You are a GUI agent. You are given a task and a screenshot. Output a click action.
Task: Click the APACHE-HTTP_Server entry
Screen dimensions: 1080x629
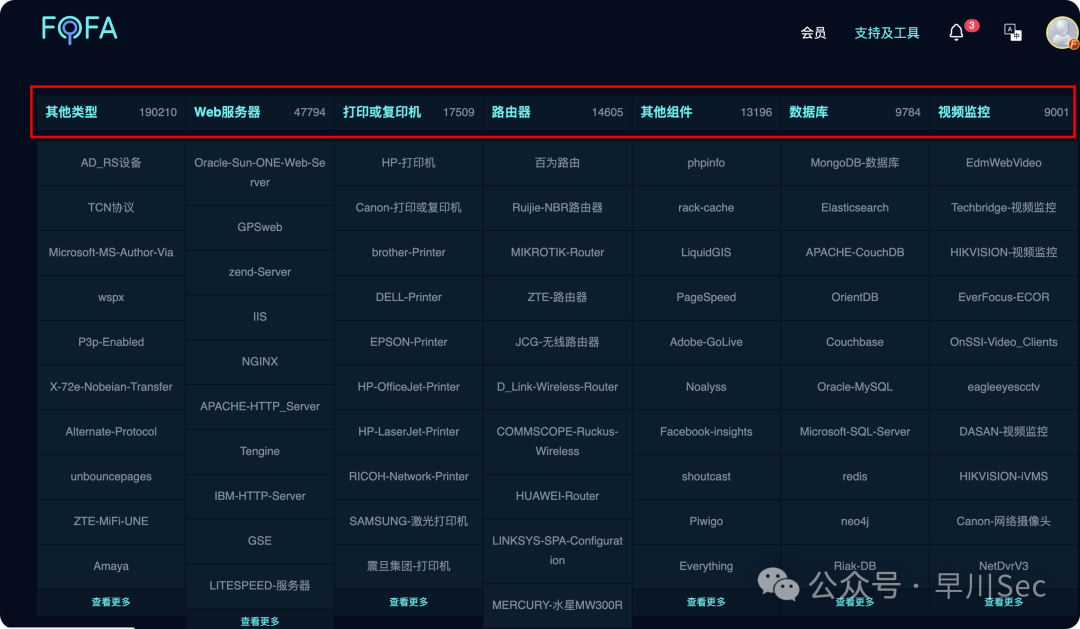[x=260, y=406]
